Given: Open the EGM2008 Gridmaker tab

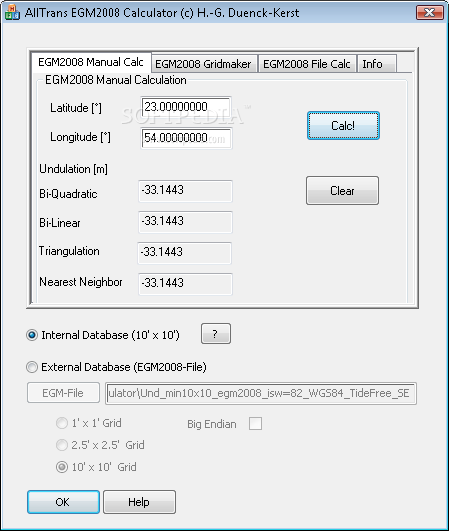Looking at the screenshot, I should 204,64.
